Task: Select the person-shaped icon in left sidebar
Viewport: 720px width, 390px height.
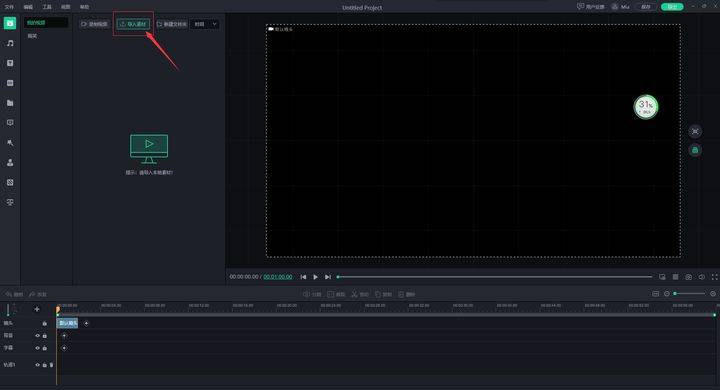Action: [x=10, y=163]
